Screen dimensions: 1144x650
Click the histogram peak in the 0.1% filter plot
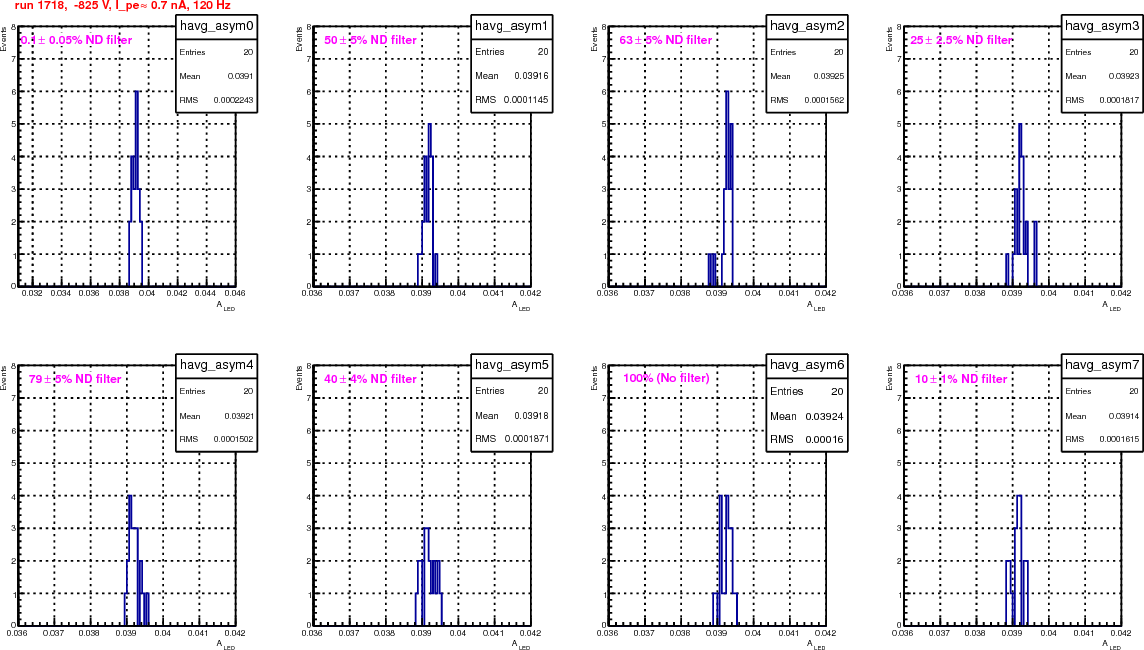click(136, 92)
